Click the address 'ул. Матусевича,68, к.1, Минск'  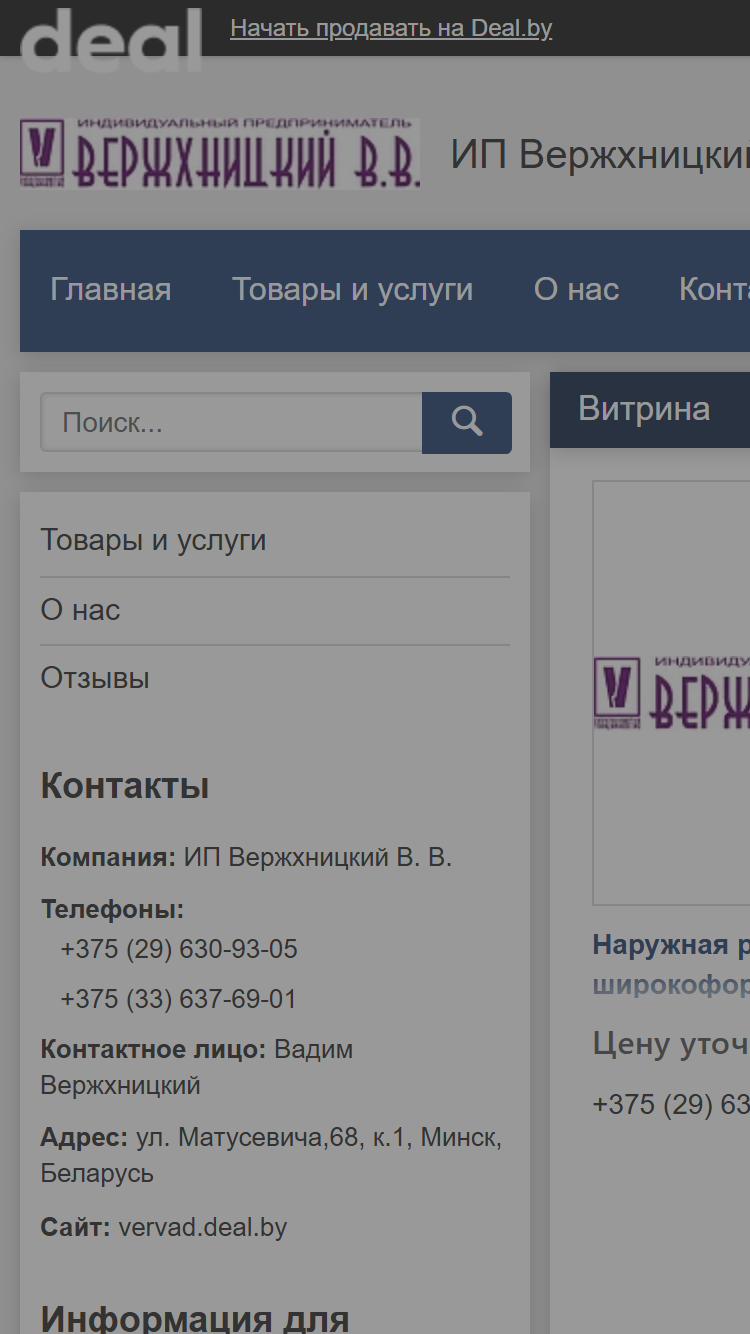[271, 1155]
